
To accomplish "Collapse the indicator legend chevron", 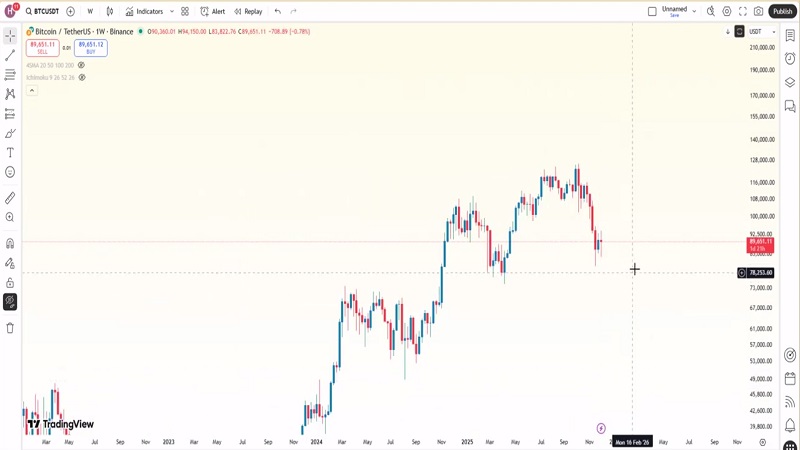I will [x=32, y=90].
